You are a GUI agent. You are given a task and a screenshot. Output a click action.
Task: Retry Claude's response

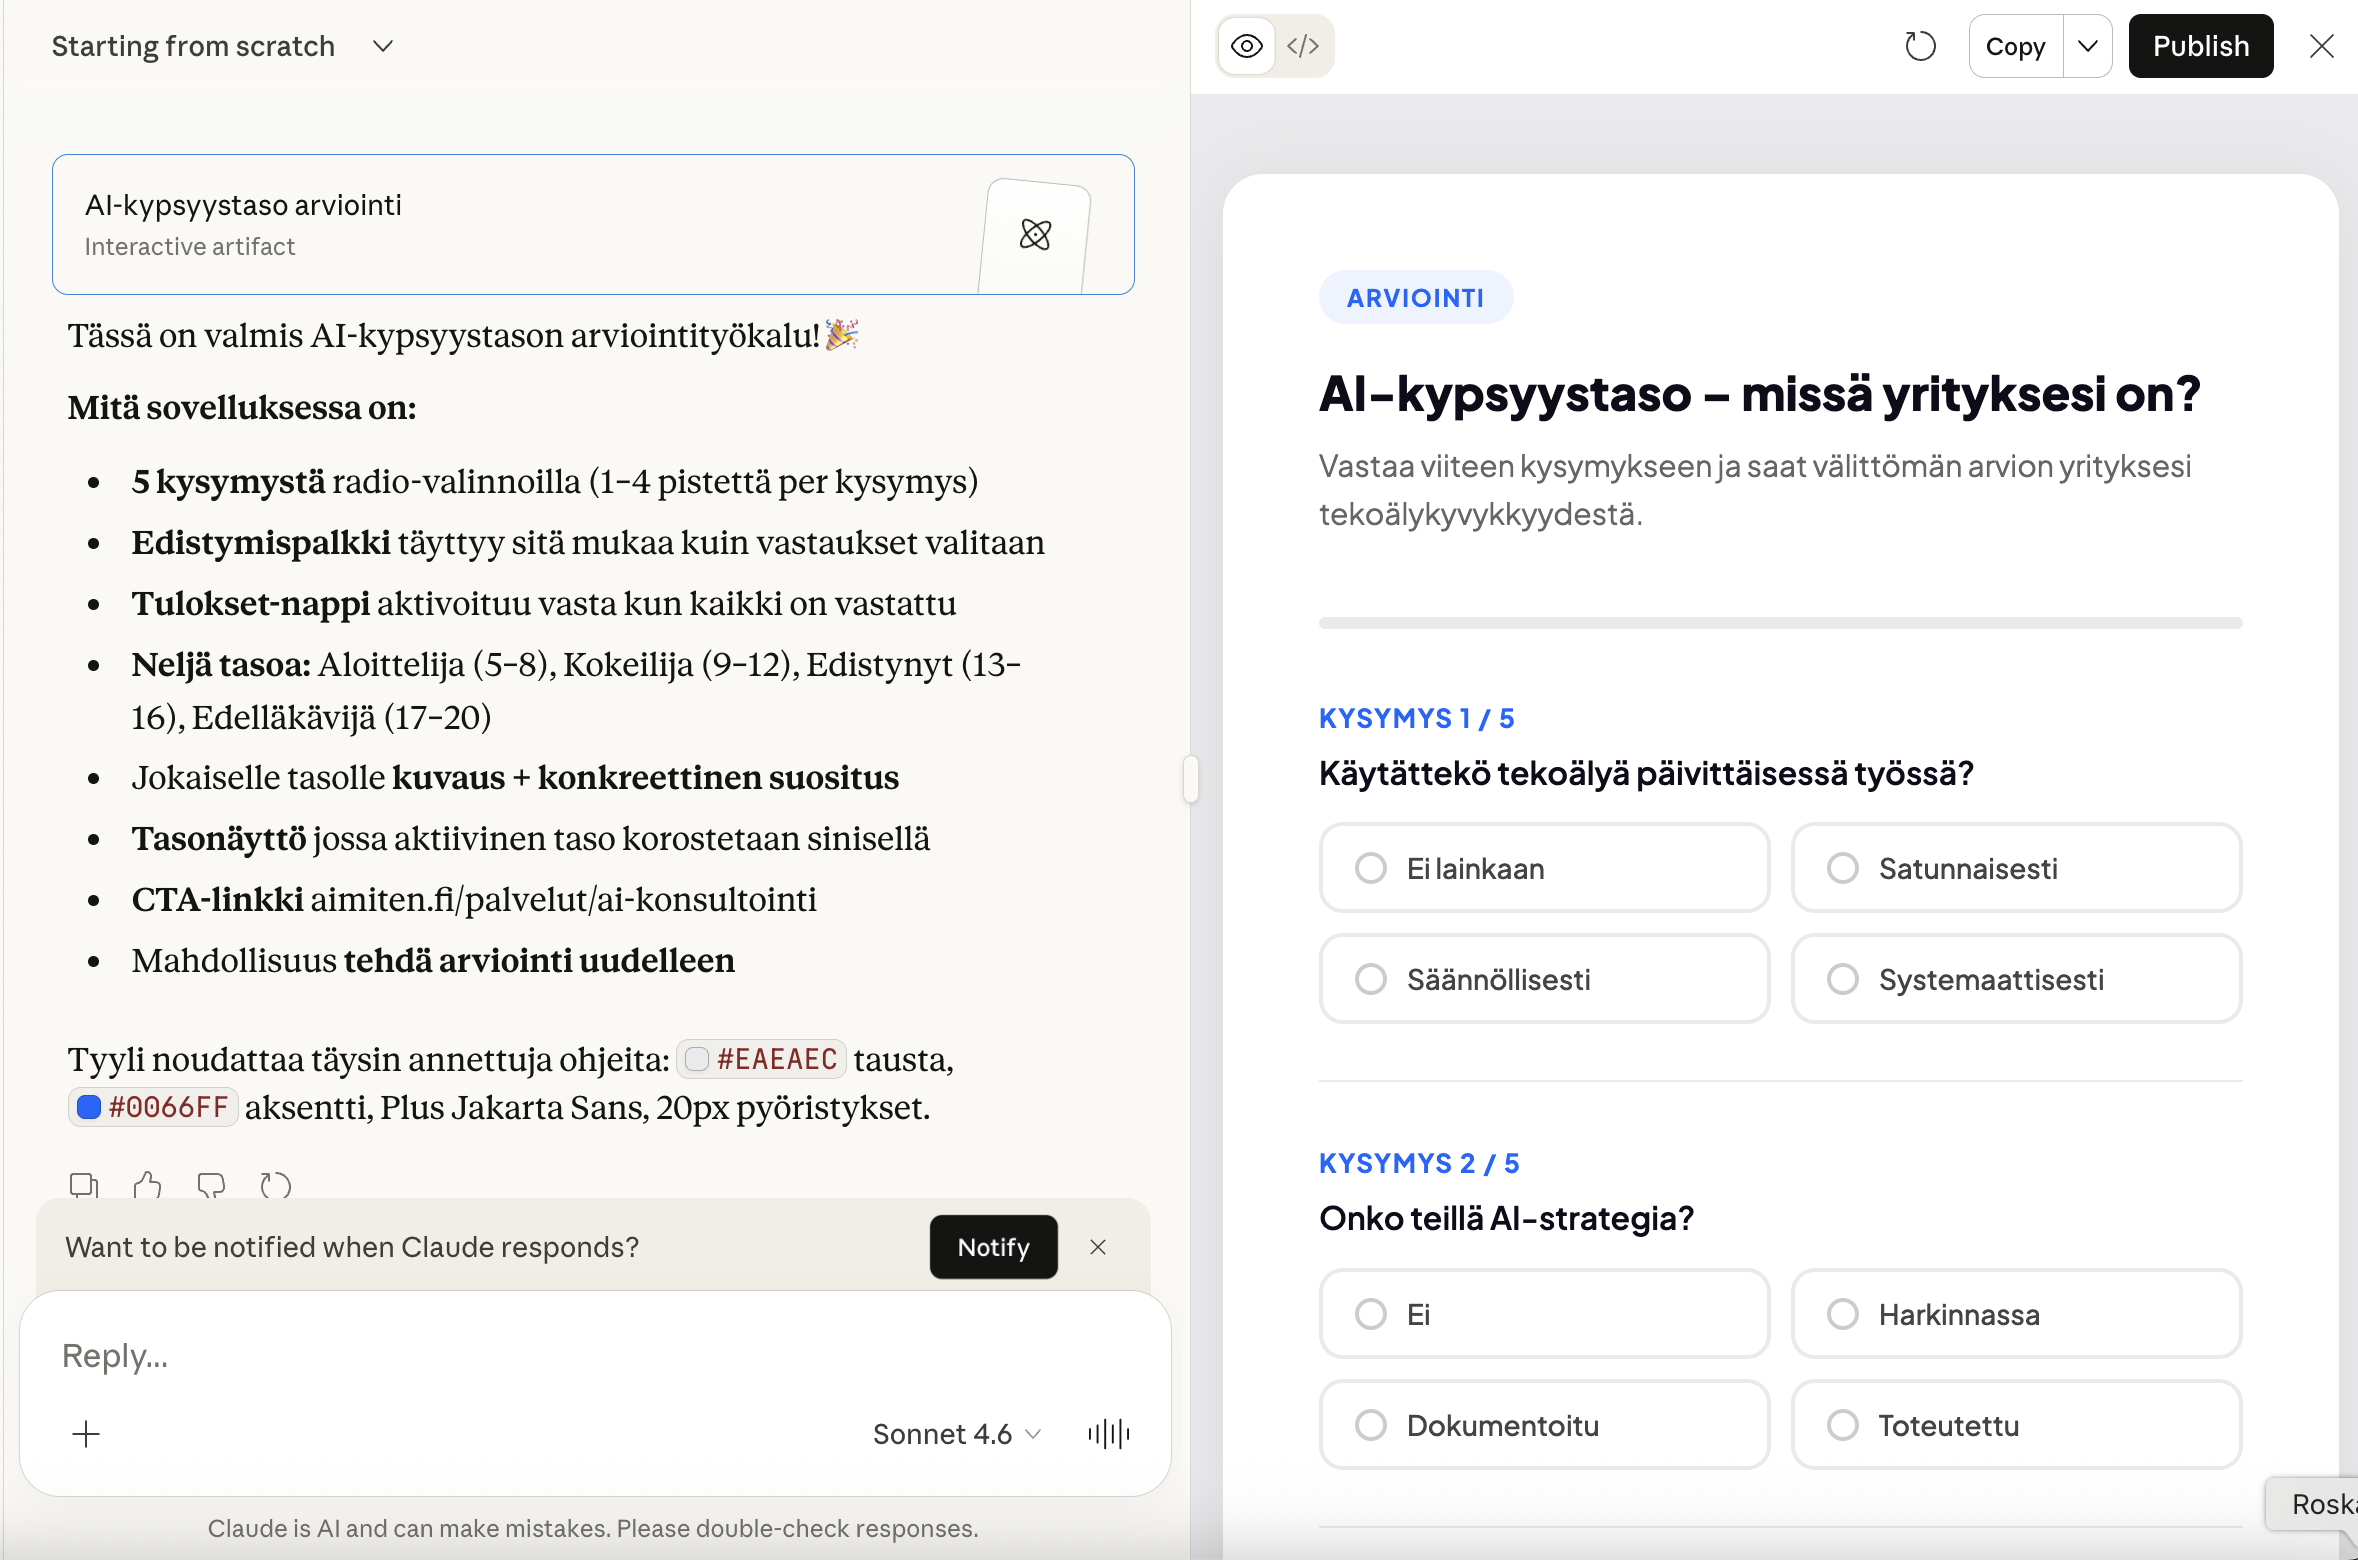tap(275, 1185)
